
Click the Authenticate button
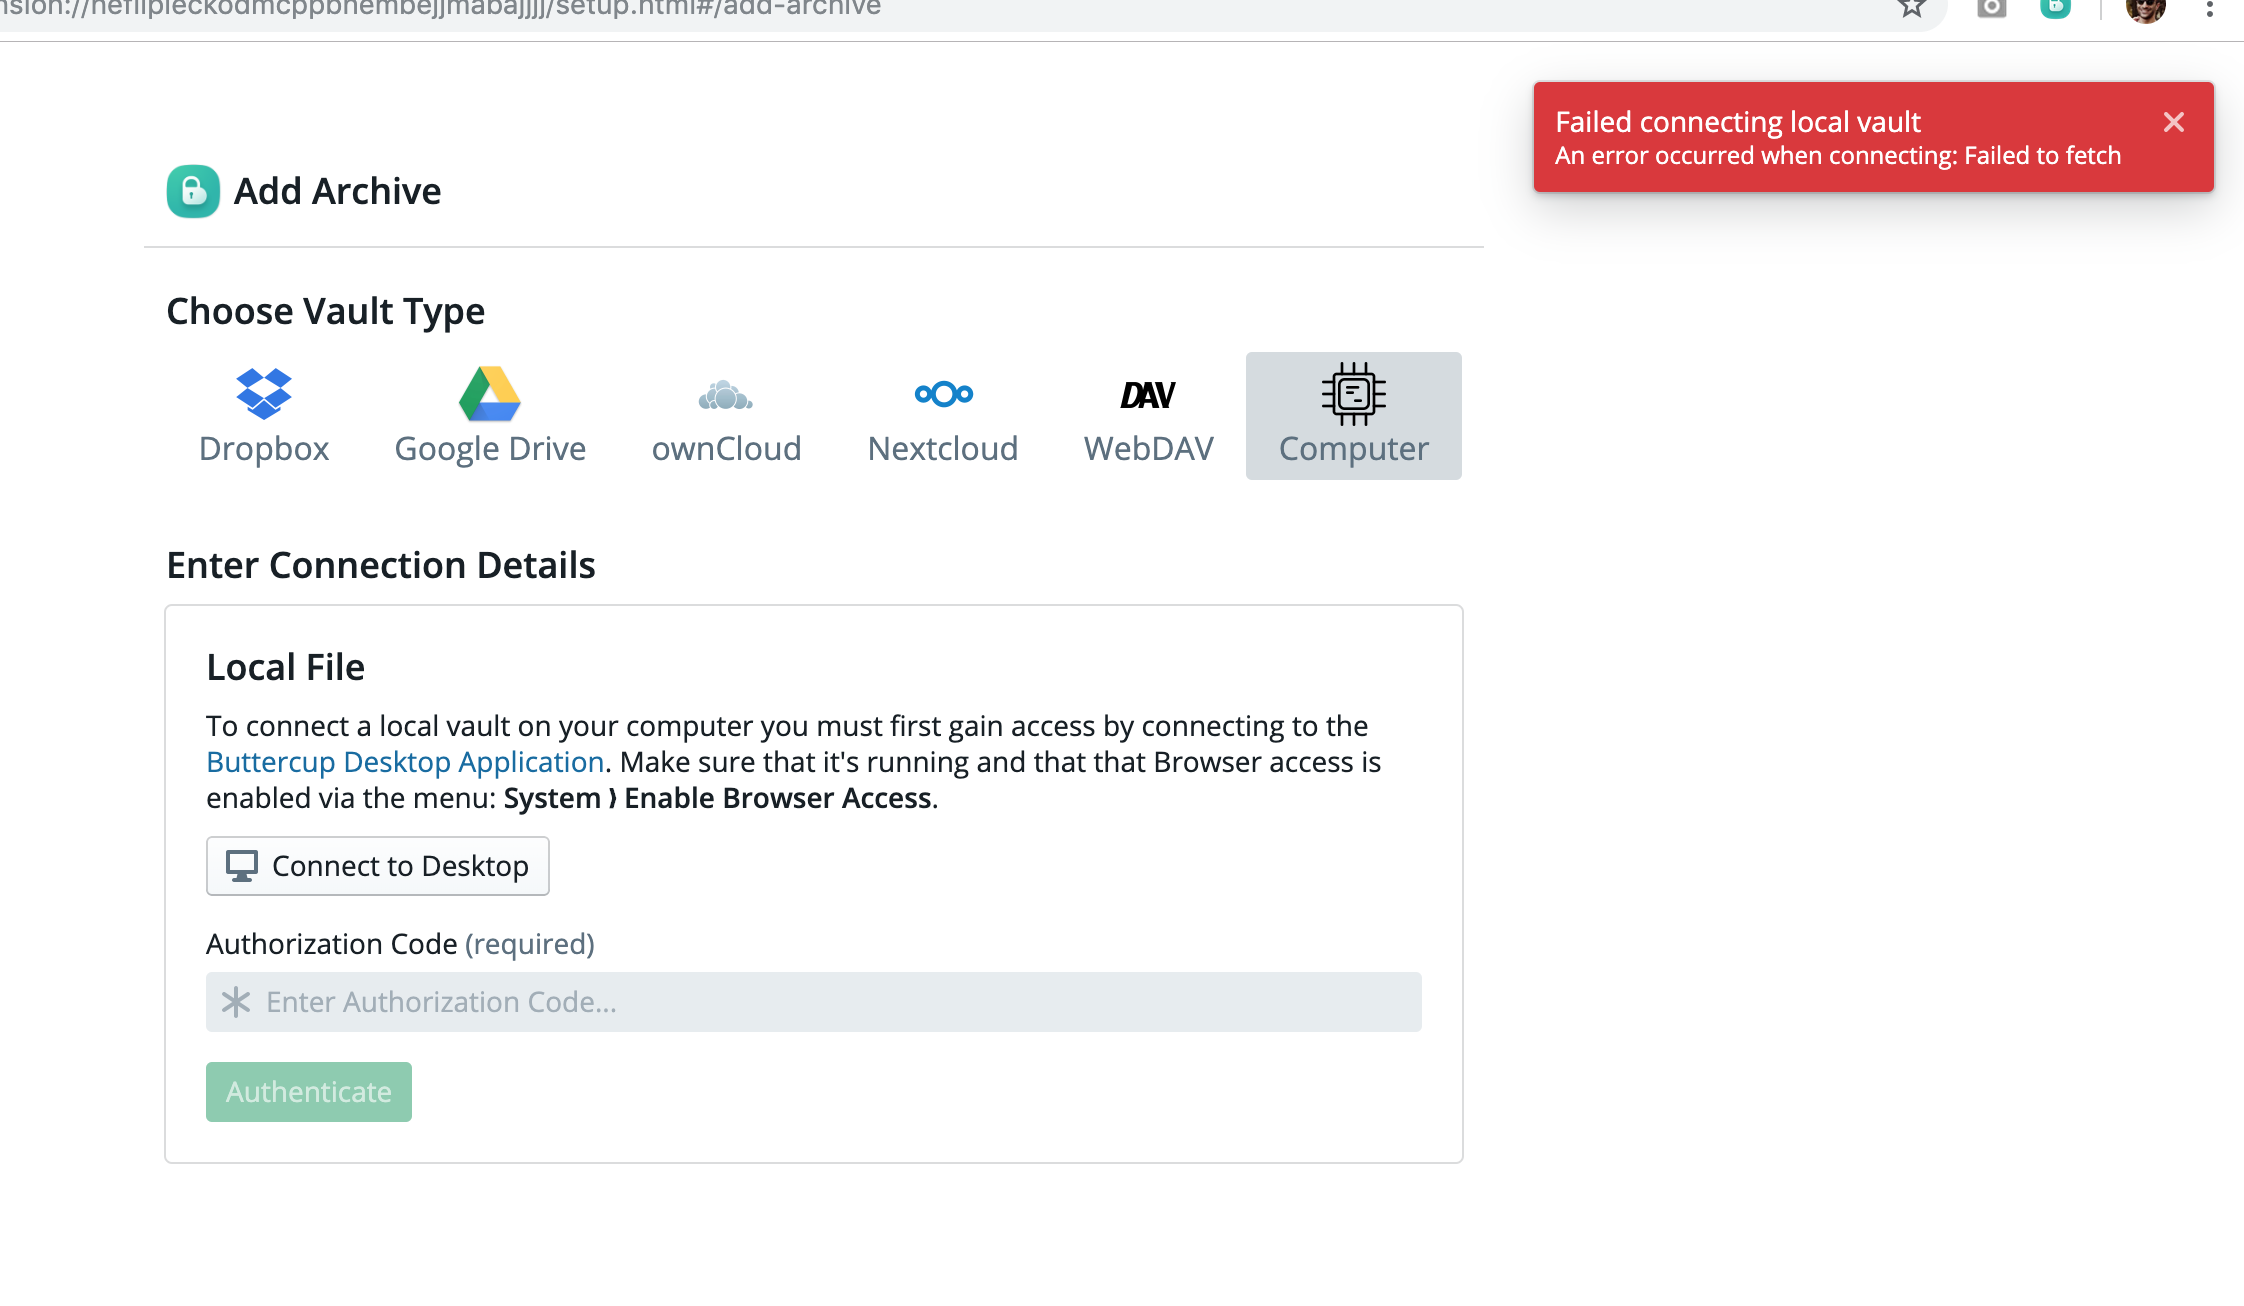pos(309,1092)
